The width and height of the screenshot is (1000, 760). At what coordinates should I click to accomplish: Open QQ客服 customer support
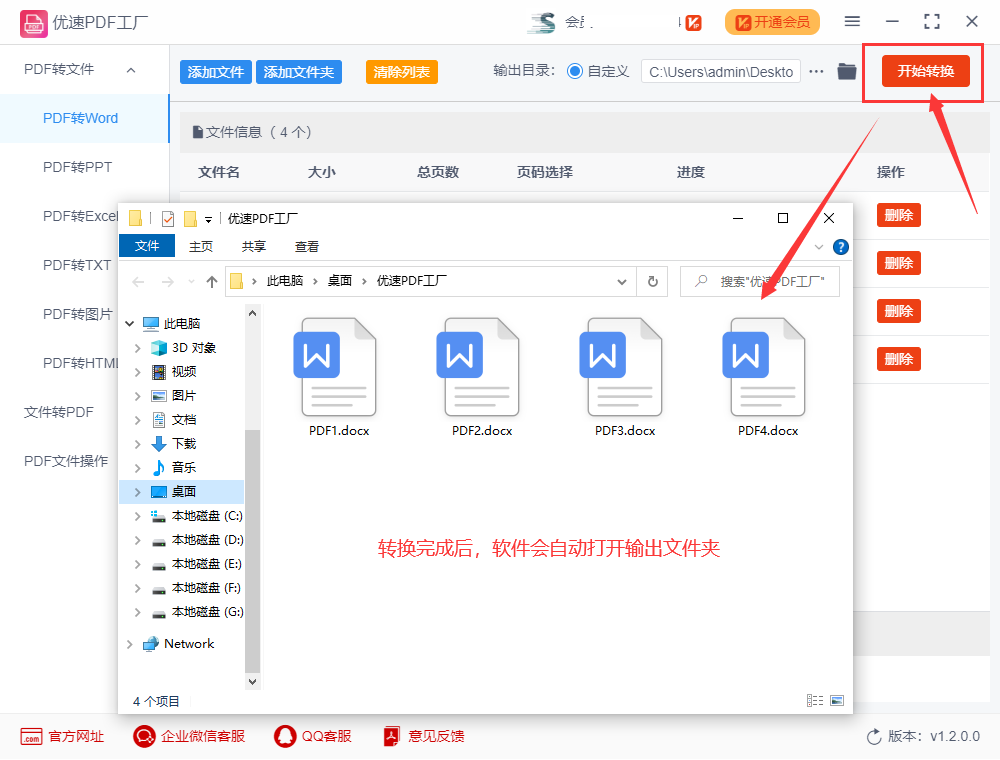click(284, 736)
